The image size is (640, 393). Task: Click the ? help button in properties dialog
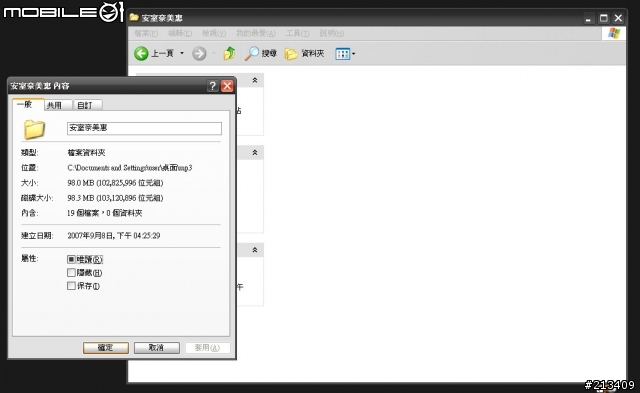coord(213,86)
